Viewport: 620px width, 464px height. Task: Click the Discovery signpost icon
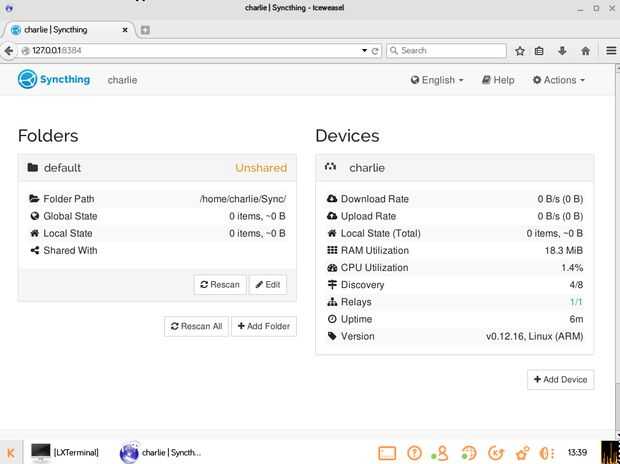pyautogui.click(x=332, y=285)
